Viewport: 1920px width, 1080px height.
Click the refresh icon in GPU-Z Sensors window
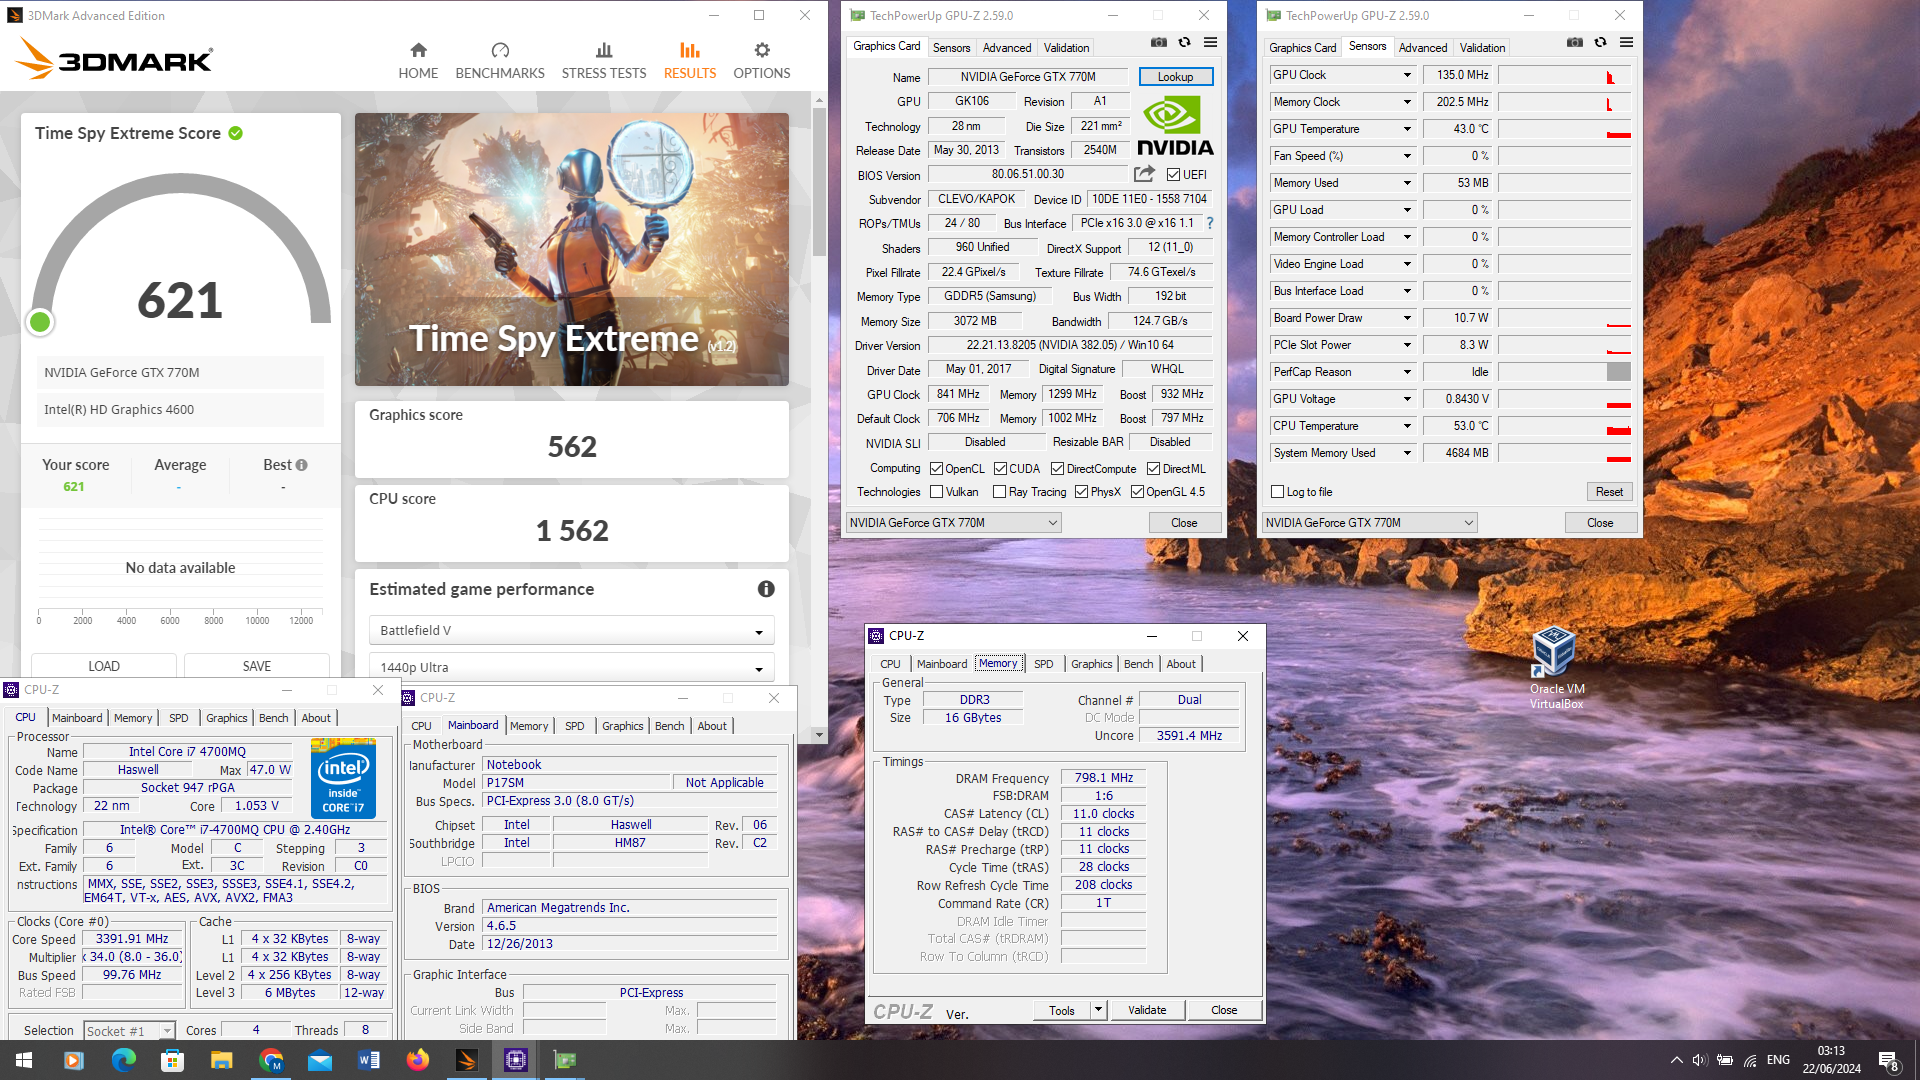point(1600,43)
